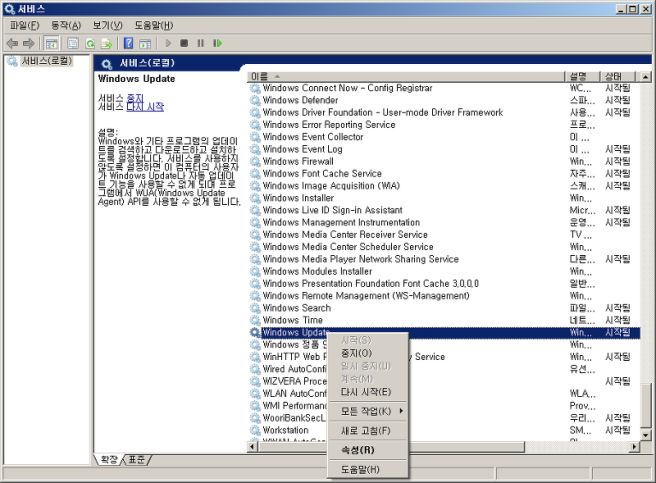The image size is (656, 483).
Task: Select the gear icon of Windows Update
Action: coord(255,333)
